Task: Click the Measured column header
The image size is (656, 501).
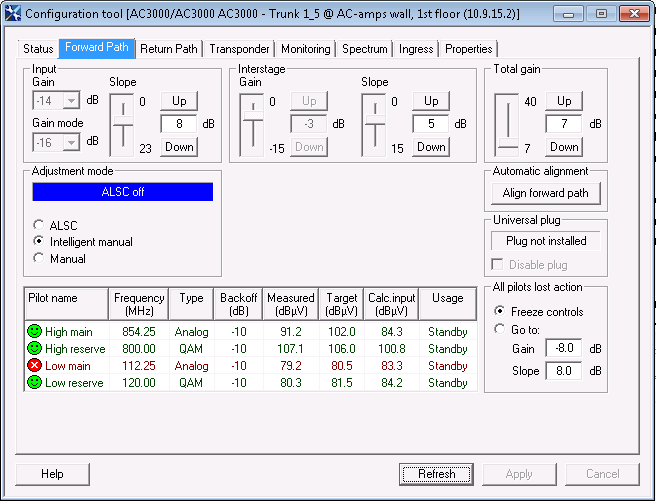Action: coord(291,304)
